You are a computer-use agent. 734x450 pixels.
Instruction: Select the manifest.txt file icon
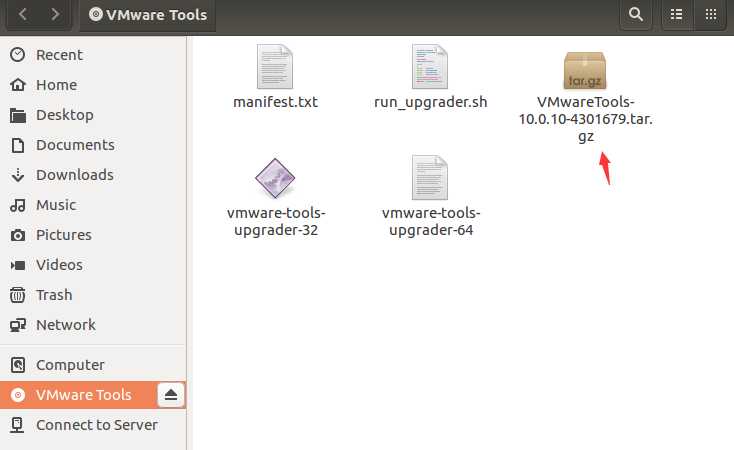point(275,66)
